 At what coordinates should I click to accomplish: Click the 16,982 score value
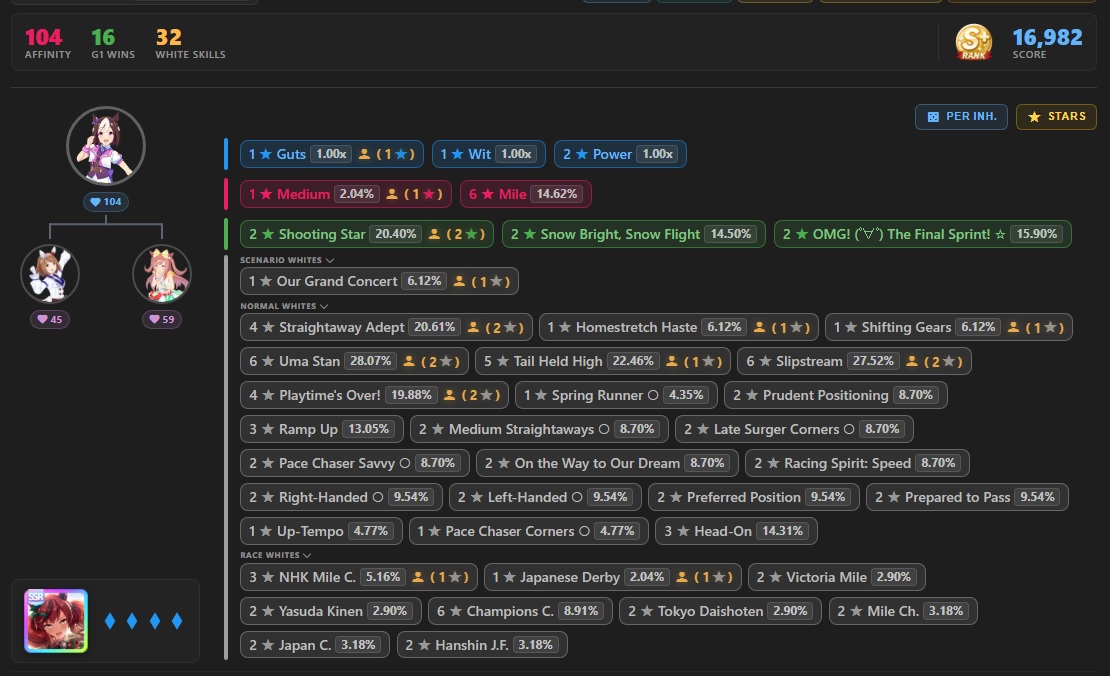(x=1047, y=37)
